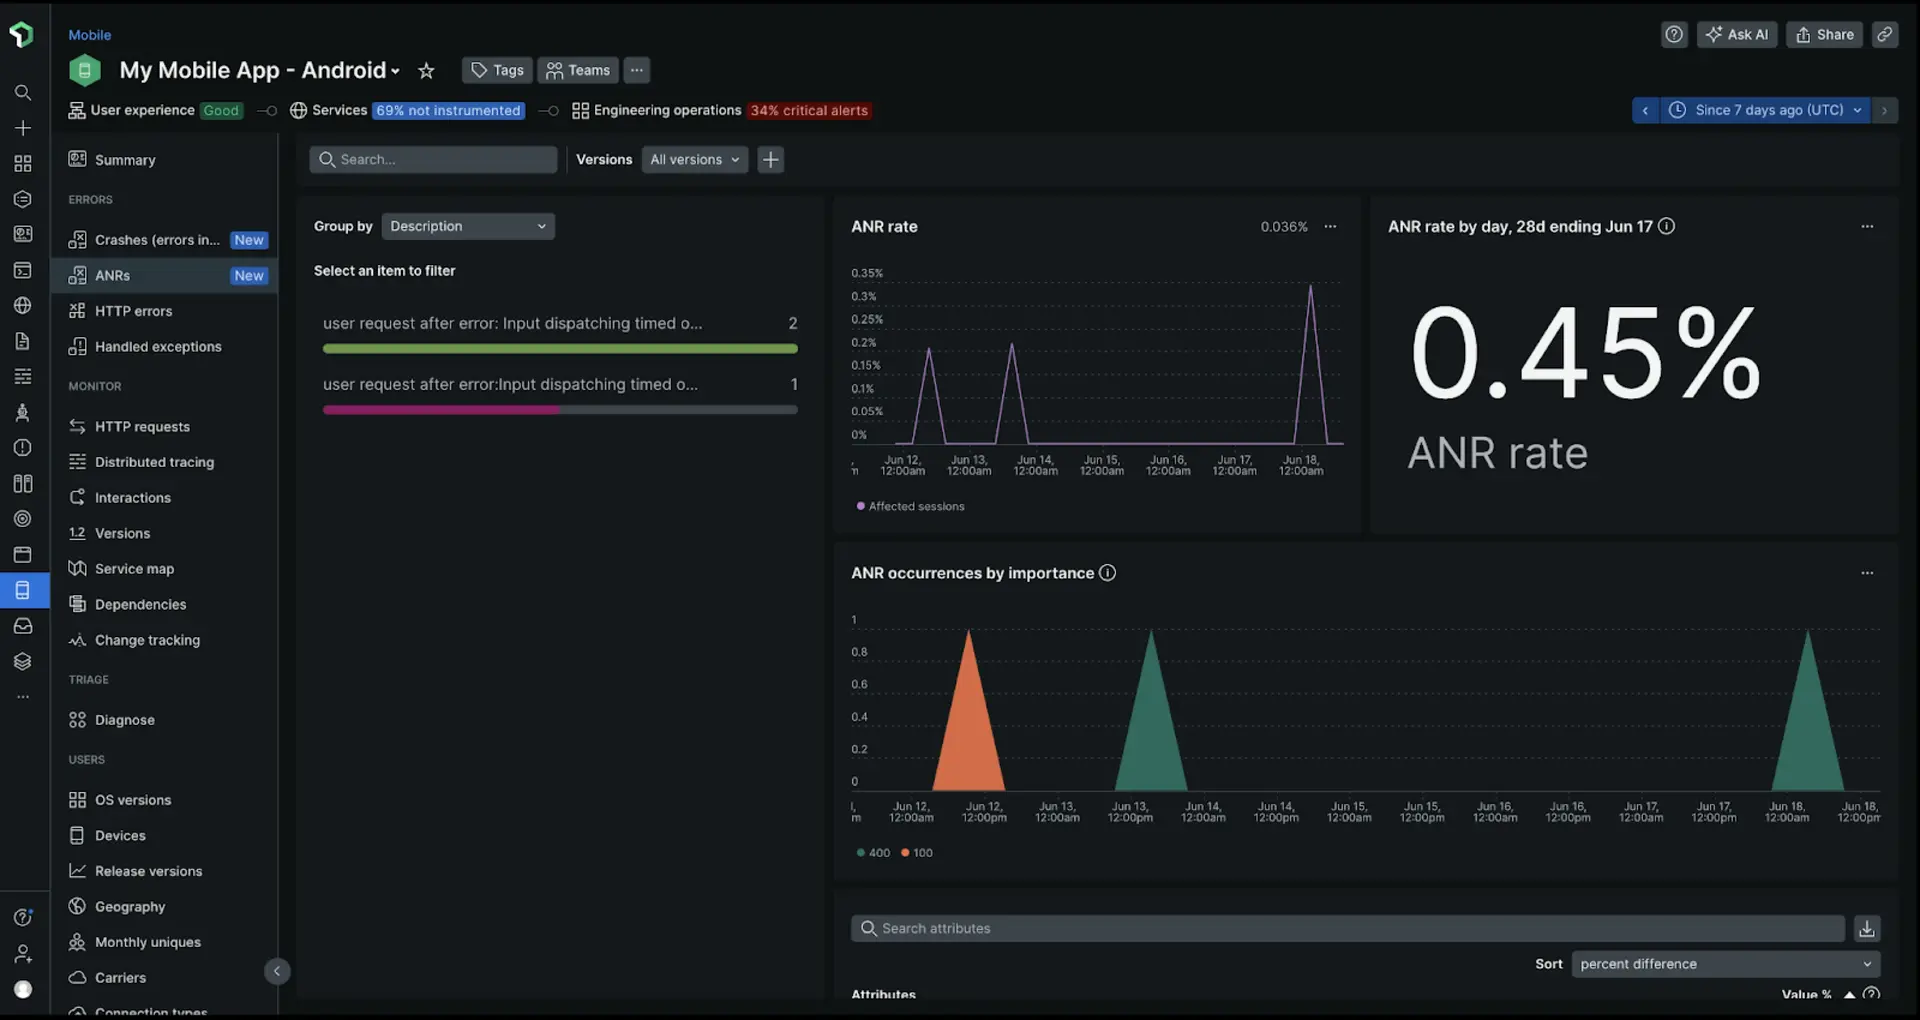The height and width of the screenshot is (1020, 1920).
Task: Toggle the 400 legend series
Action: [x=873, y=853]
